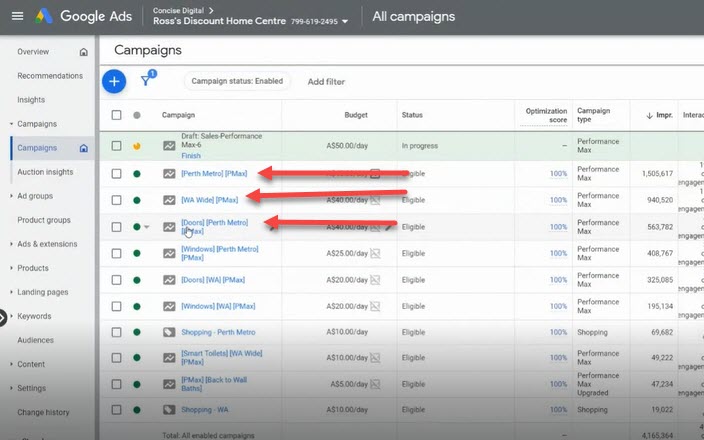Open the hamburger main menu

coord(17,17)
